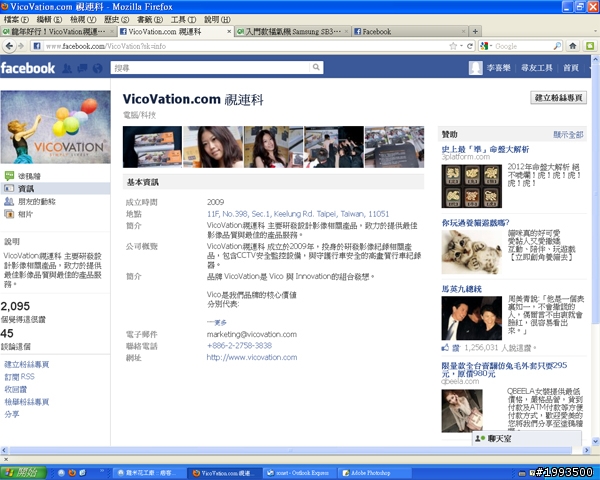Click the Firefox back arrow button
The width and height of the screenshot is (600, 480).
coord(9,46)
